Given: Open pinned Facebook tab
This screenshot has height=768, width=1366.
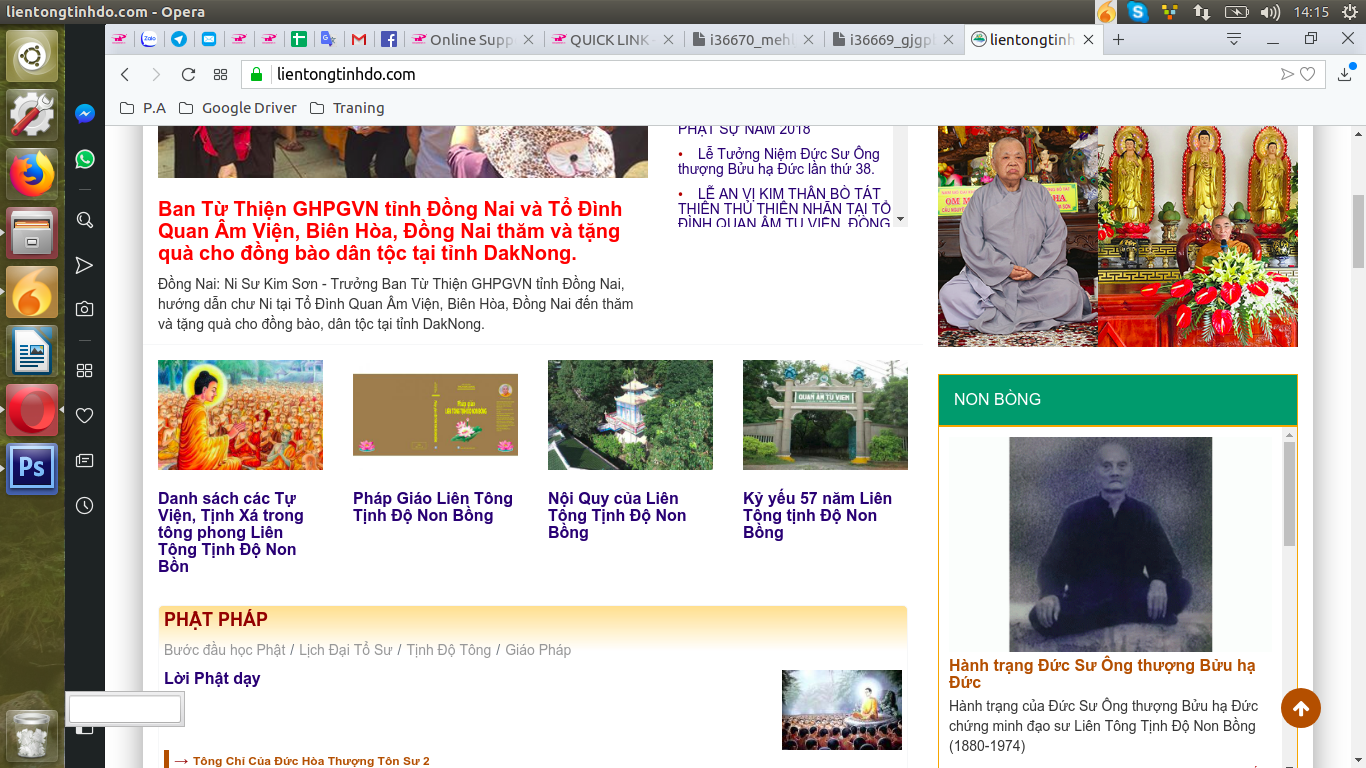Looking at the screenshot, I should tap(389, 40).
